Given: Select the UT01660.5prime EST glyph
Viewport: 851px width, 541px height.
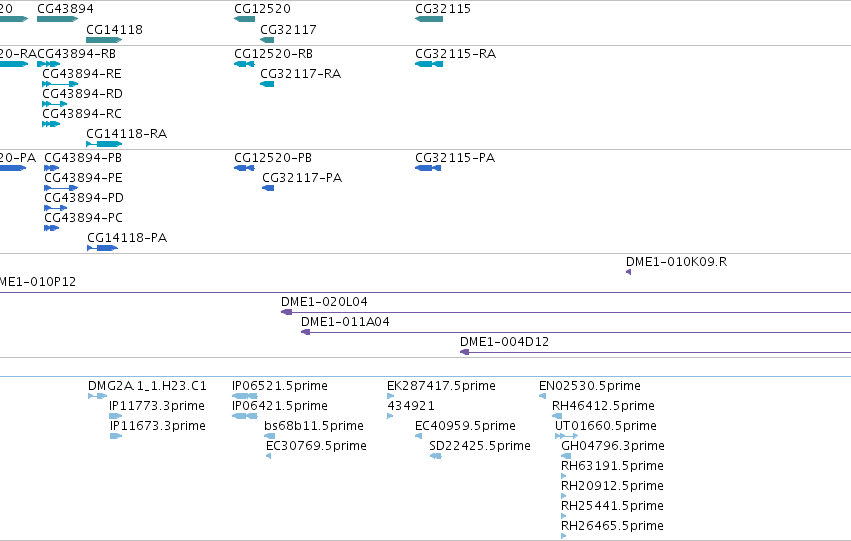Looking at the screenshot, I should 566,436.
